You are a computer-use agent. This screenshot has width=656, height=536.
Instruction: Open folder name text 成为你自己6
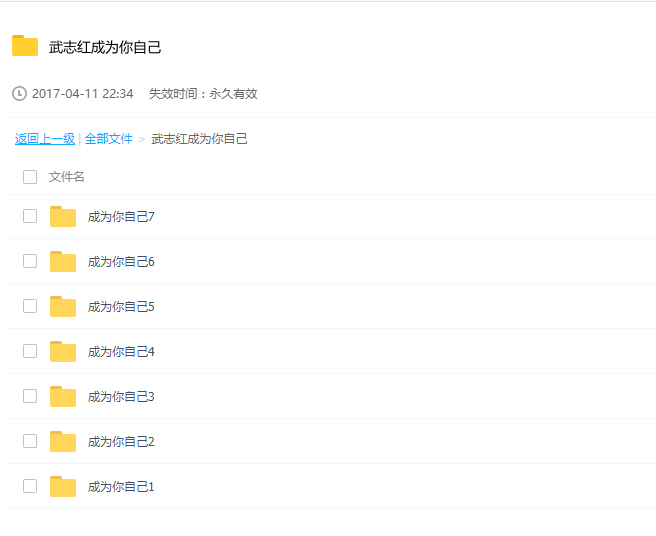pos(121,262)
